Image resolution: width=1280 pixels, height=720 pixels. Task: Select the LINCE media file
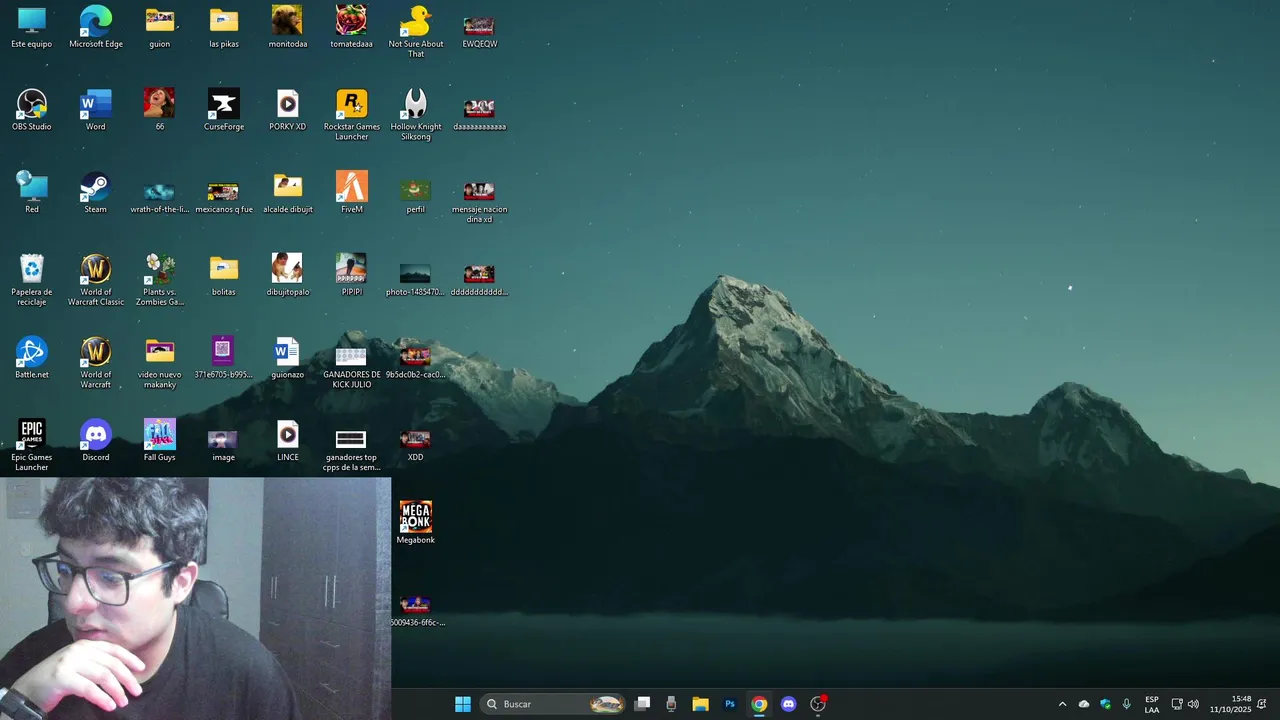(287, 440)
